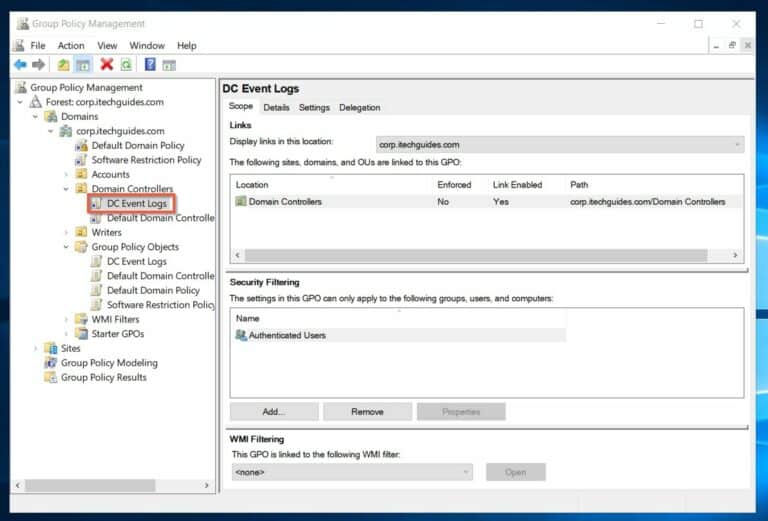768x521 pixels.
Task: Open the View menu
Action: pyautogui.click(x=107, y=46)
